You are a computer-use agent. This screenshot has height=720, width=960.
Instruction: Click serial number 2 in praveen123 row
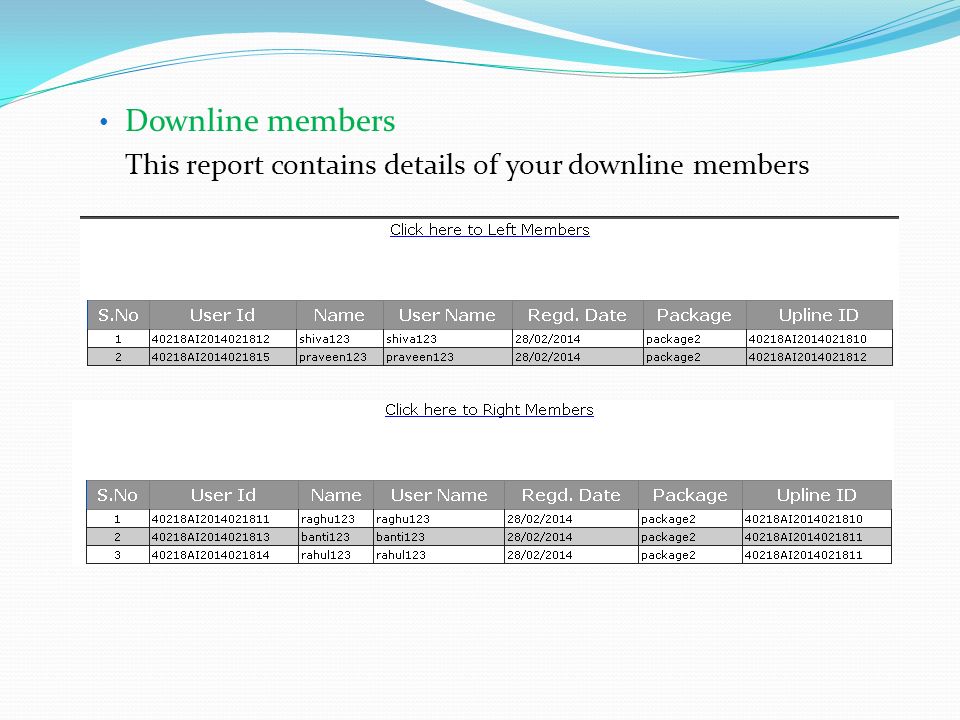coord(118,357)
